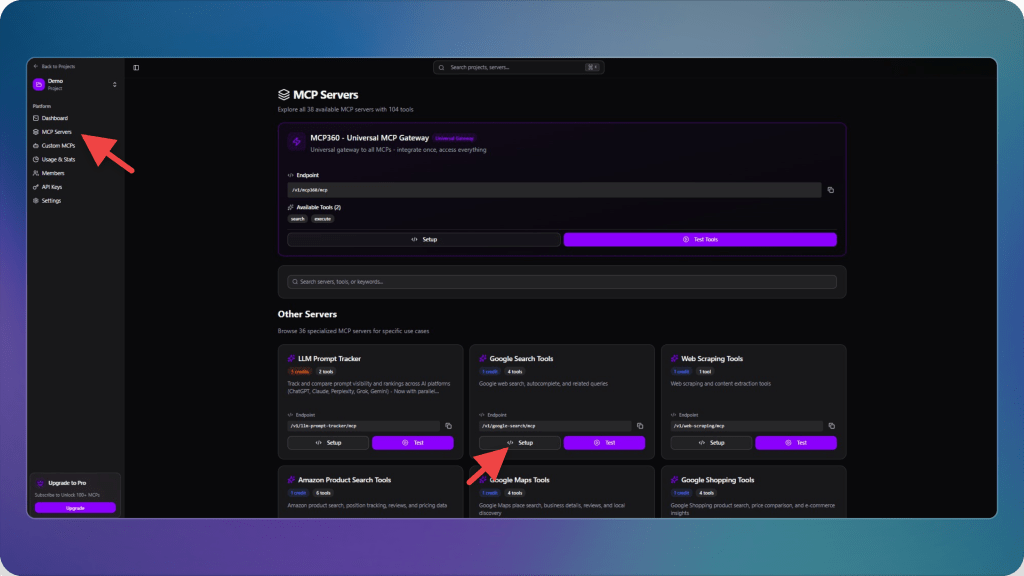Click the /v1/llm-prompt-tracker/mcp endpoint field
The height and width of the screenshot is (576, 1024).
click(x=364, y=426)
